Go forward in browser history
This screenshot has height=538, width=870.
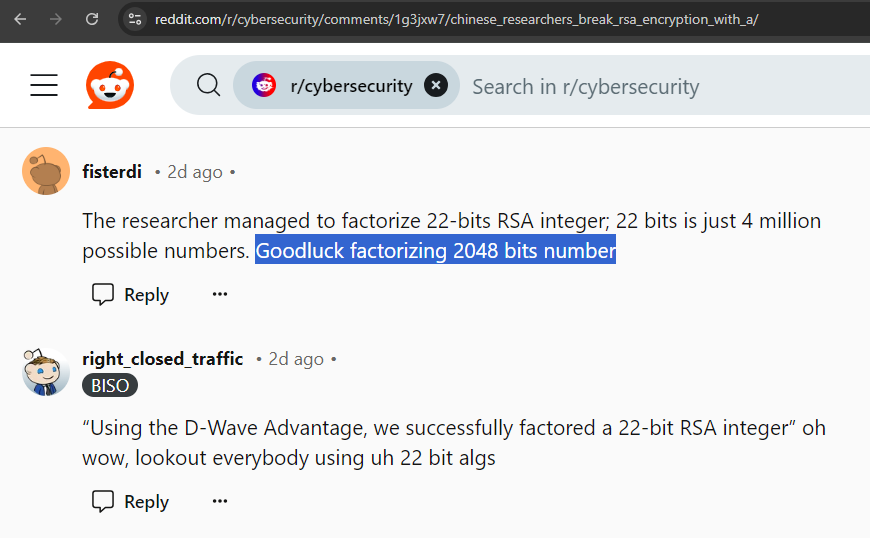click(56, 19)
